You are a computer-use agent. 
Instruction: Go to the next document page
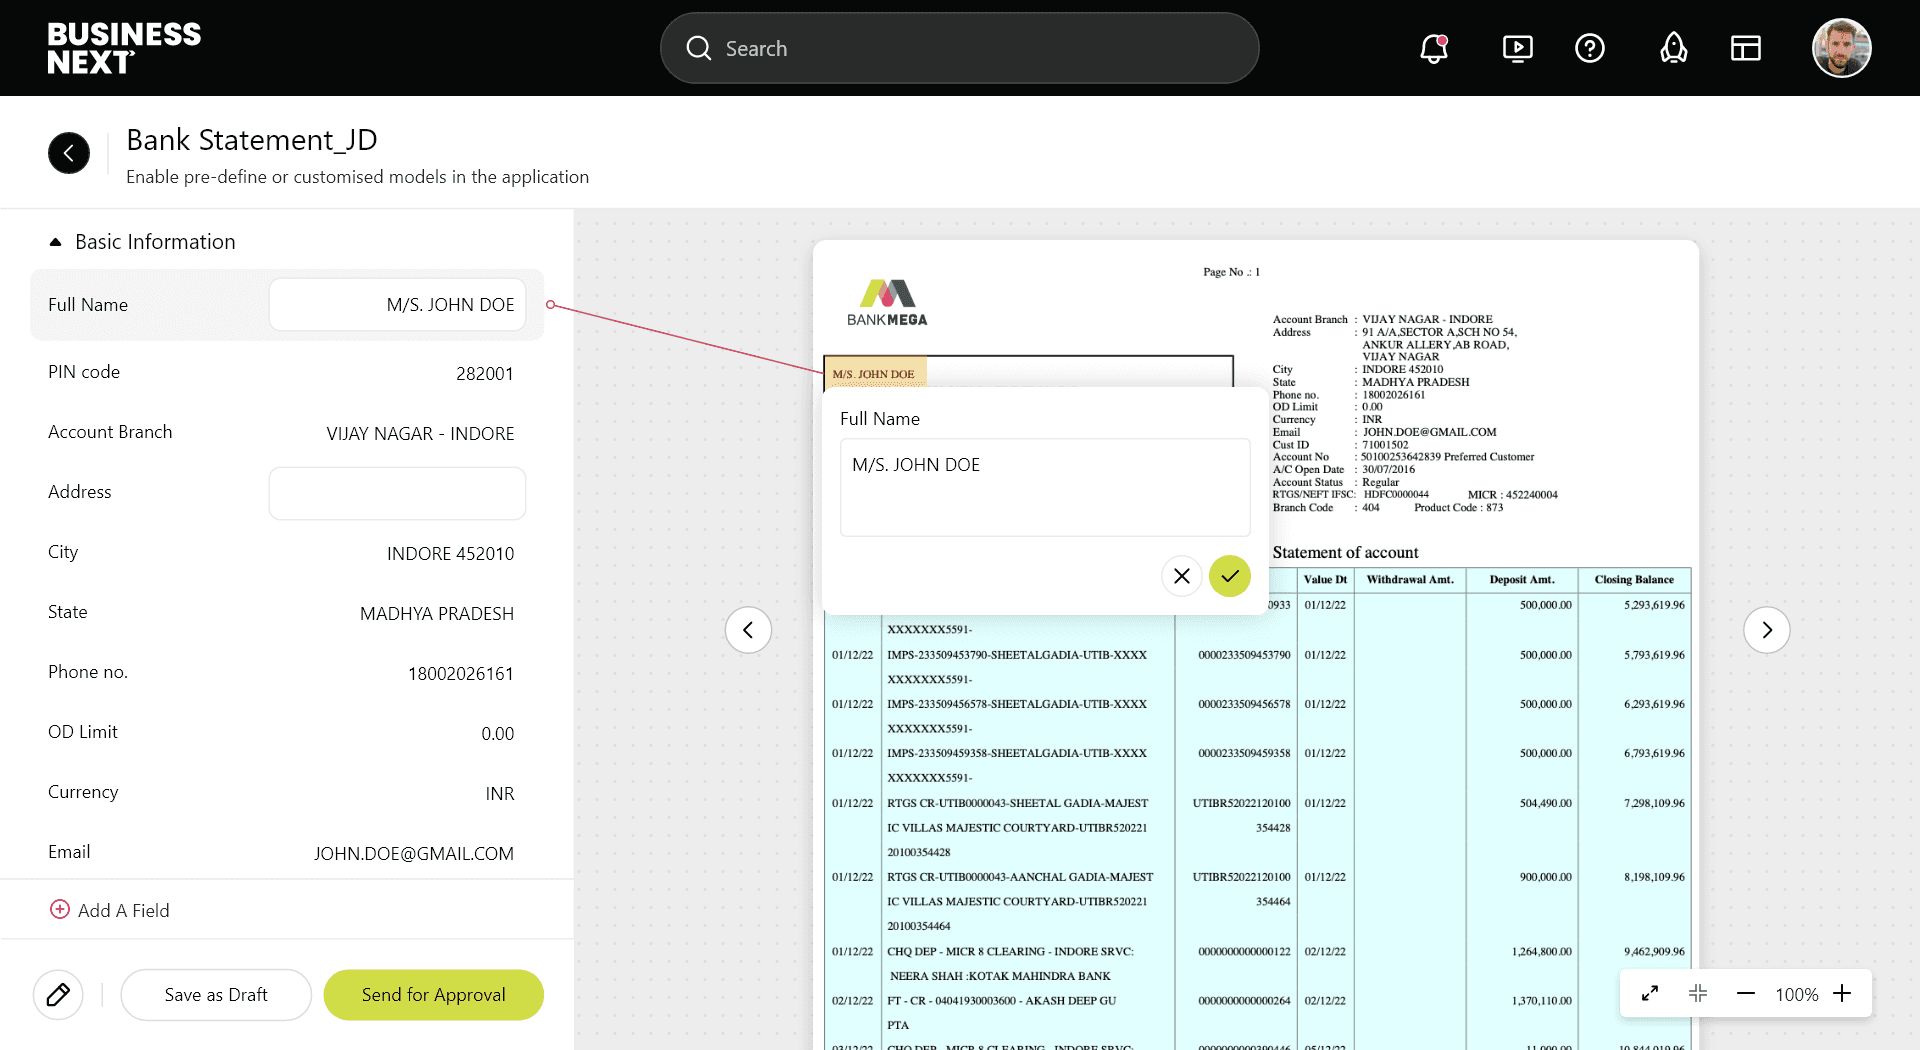(x=1767, y=630)
